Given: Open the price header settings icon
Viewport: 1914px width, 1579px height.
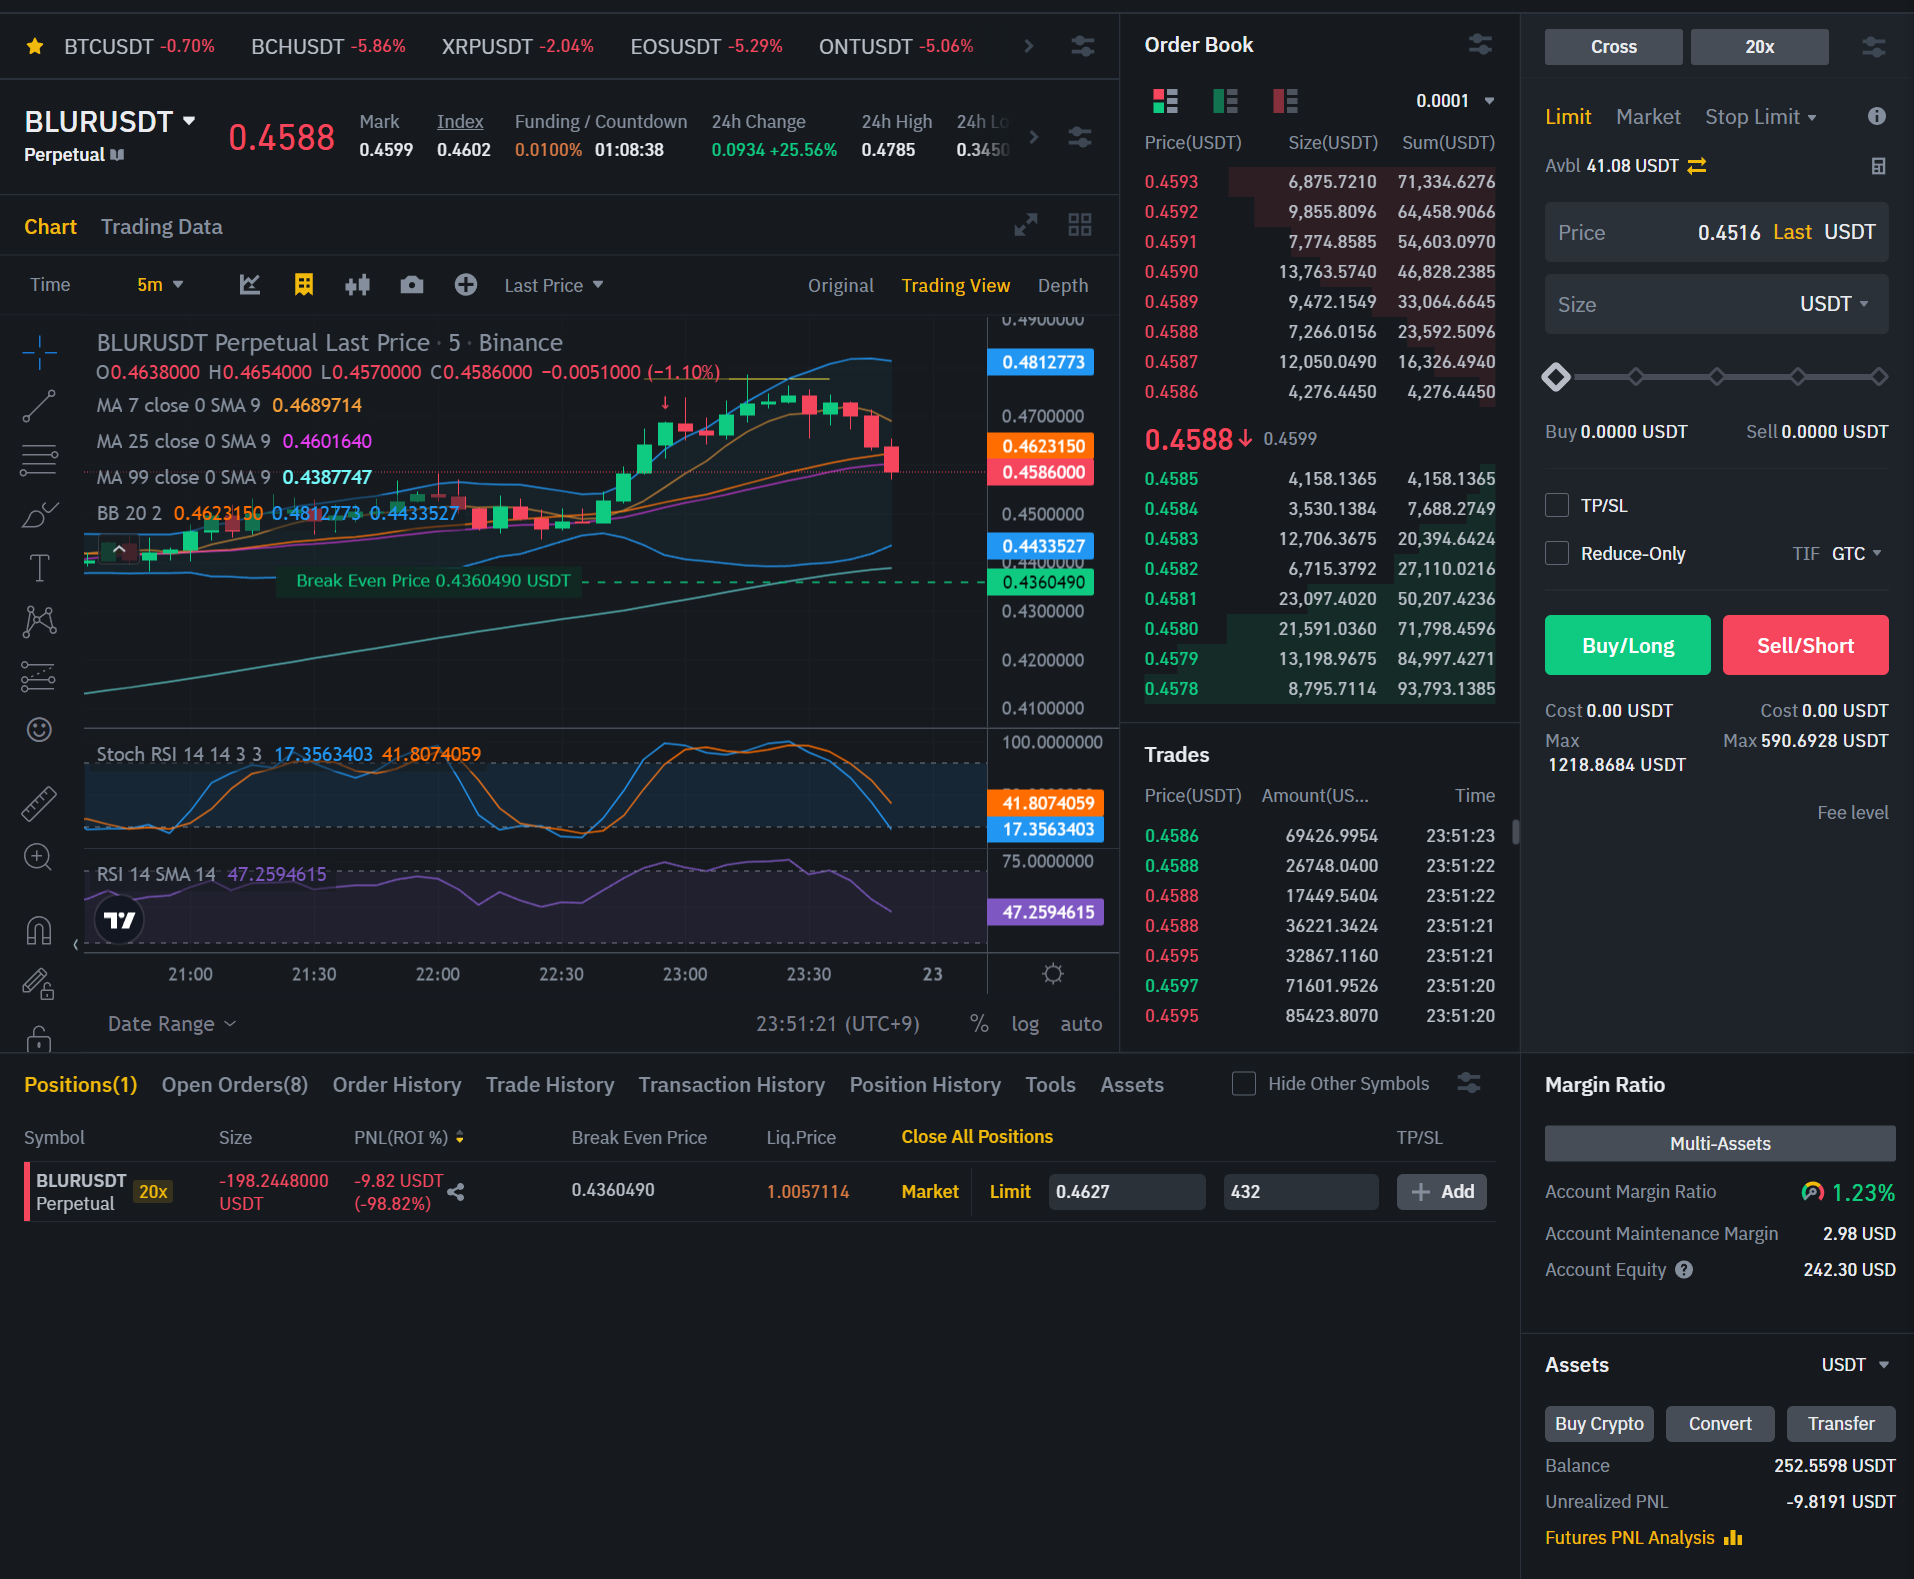Looking at the screenshot, I should (x=1080, y=137).
